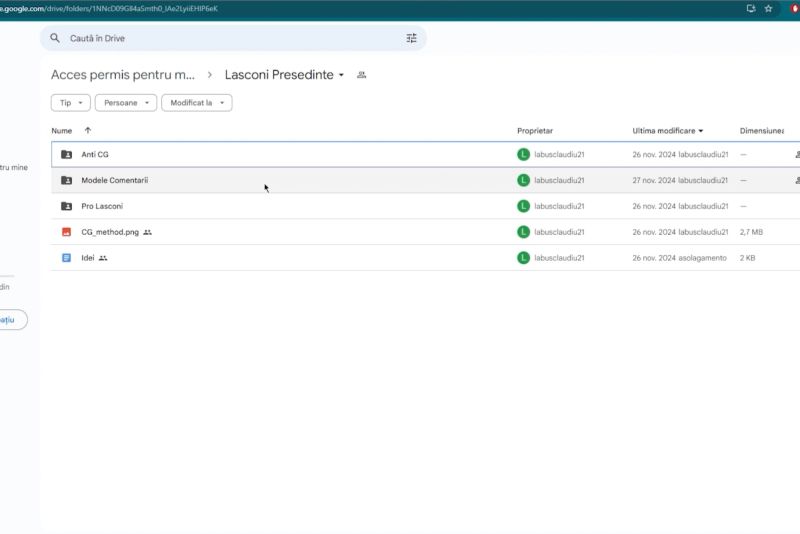Image resolution: width=800 pixels, height=534 pixels.
Task: Sort the list by Nume column header
Action: (x=62, y=131)
